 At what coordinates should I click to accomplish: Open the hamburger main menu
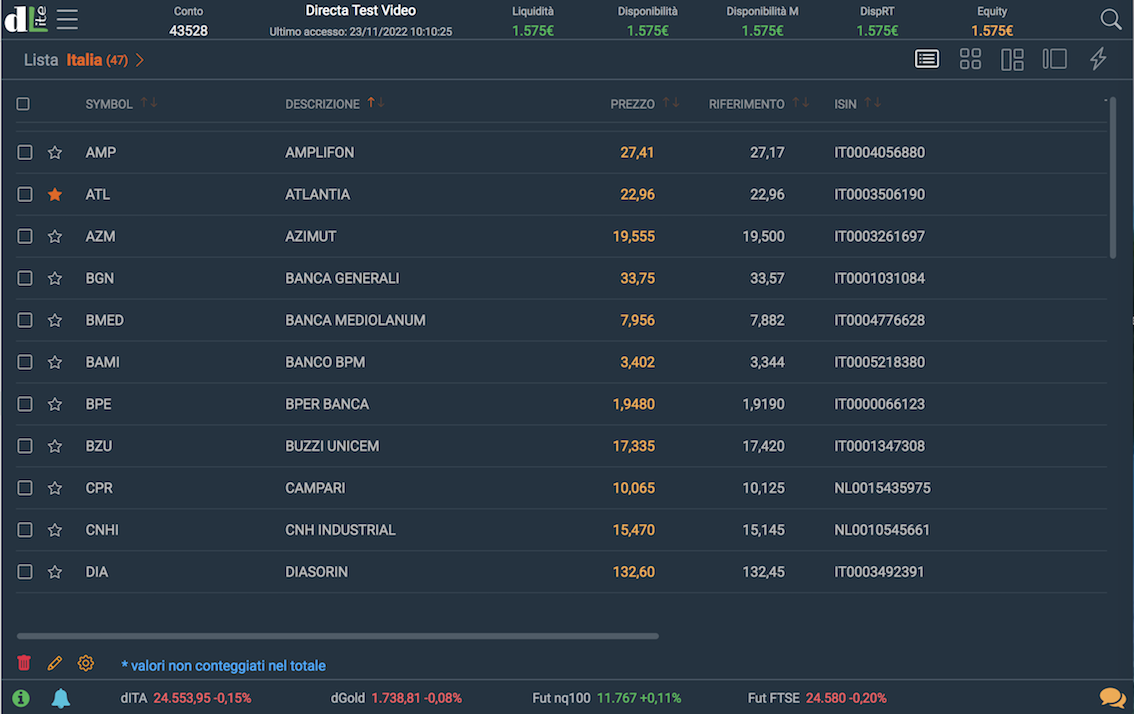tap(67, 20)
